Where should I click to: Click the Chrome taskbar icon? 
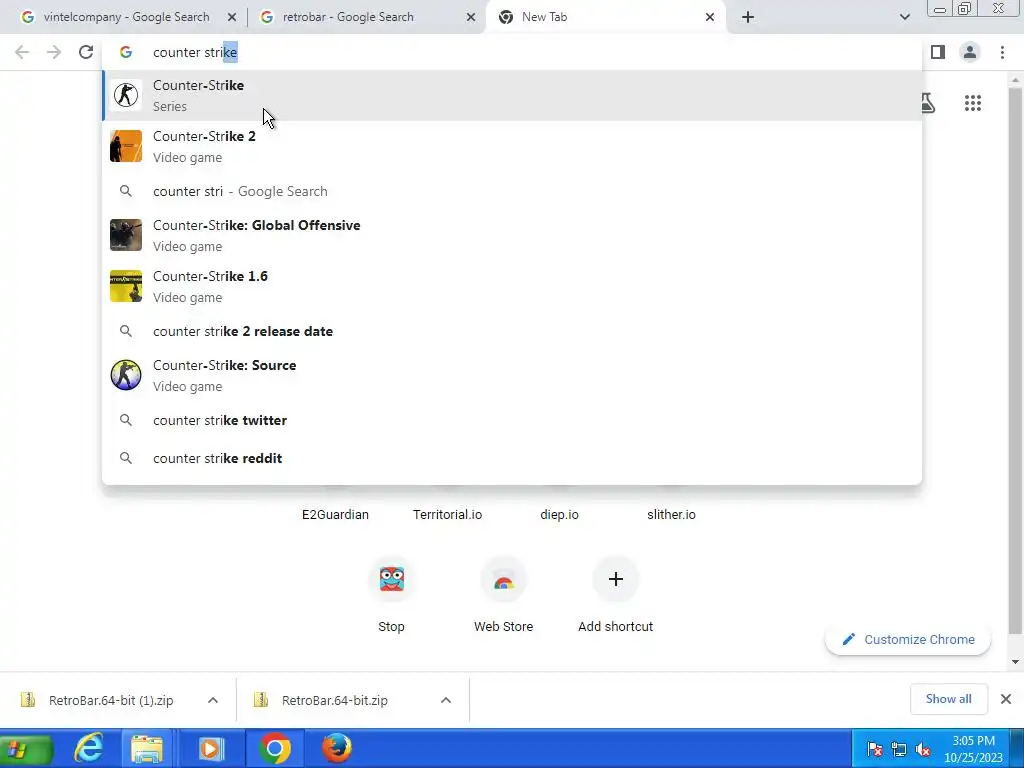275,748
